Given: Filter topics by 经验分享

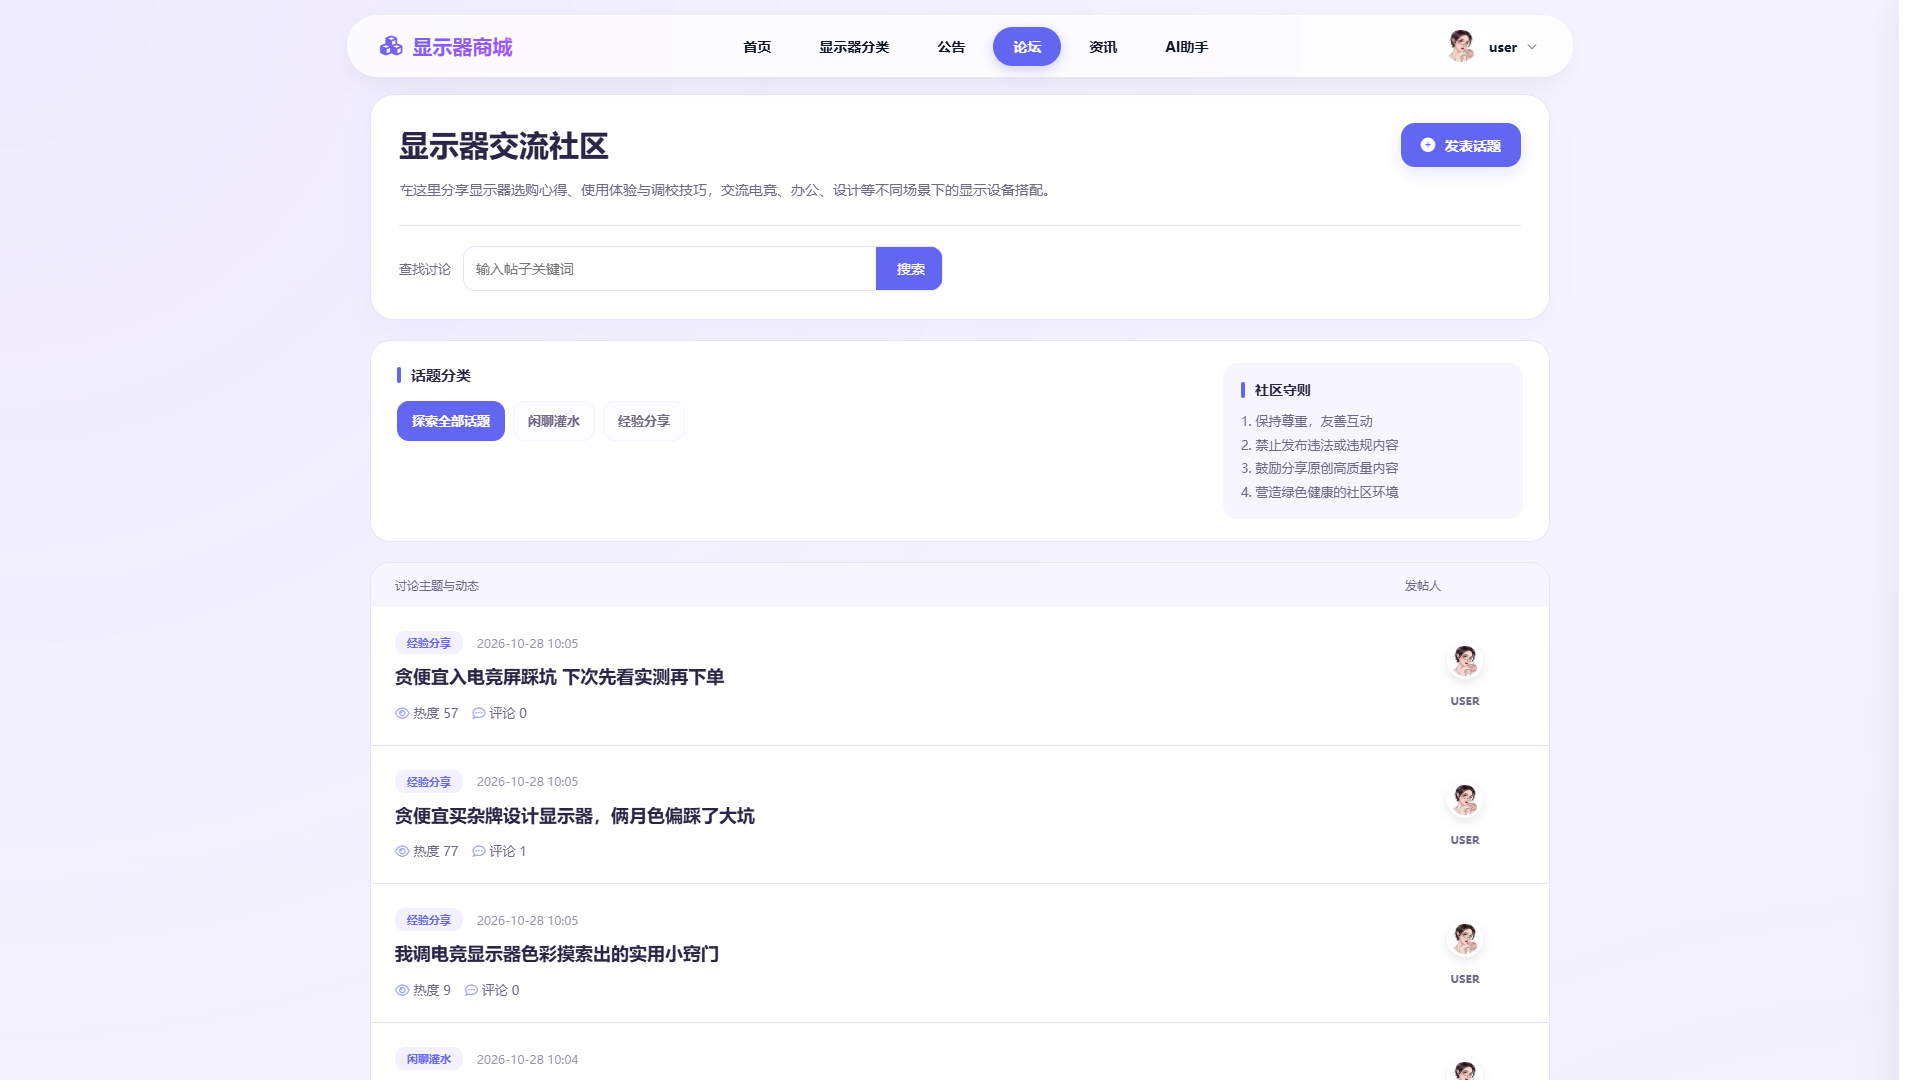Looking at the screenshot, I should [644, 421].
